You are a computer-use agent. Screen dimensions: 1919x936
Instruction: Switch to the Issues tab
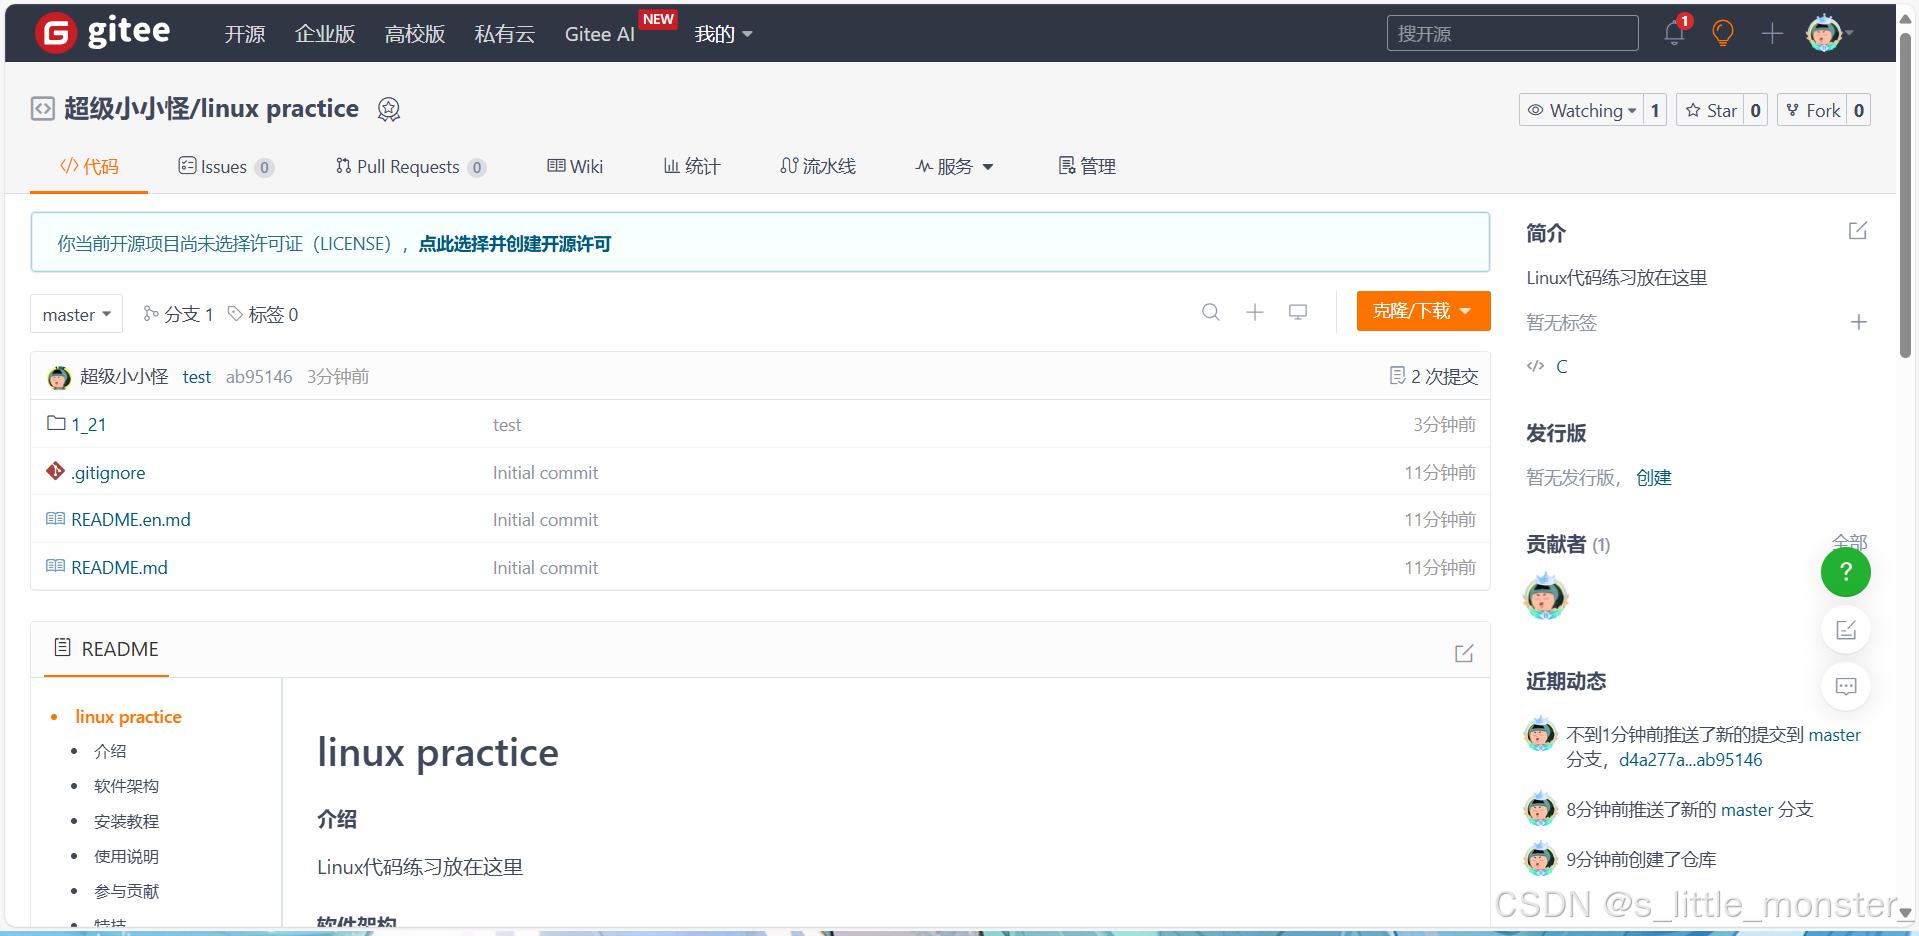(x=222, y=166)
